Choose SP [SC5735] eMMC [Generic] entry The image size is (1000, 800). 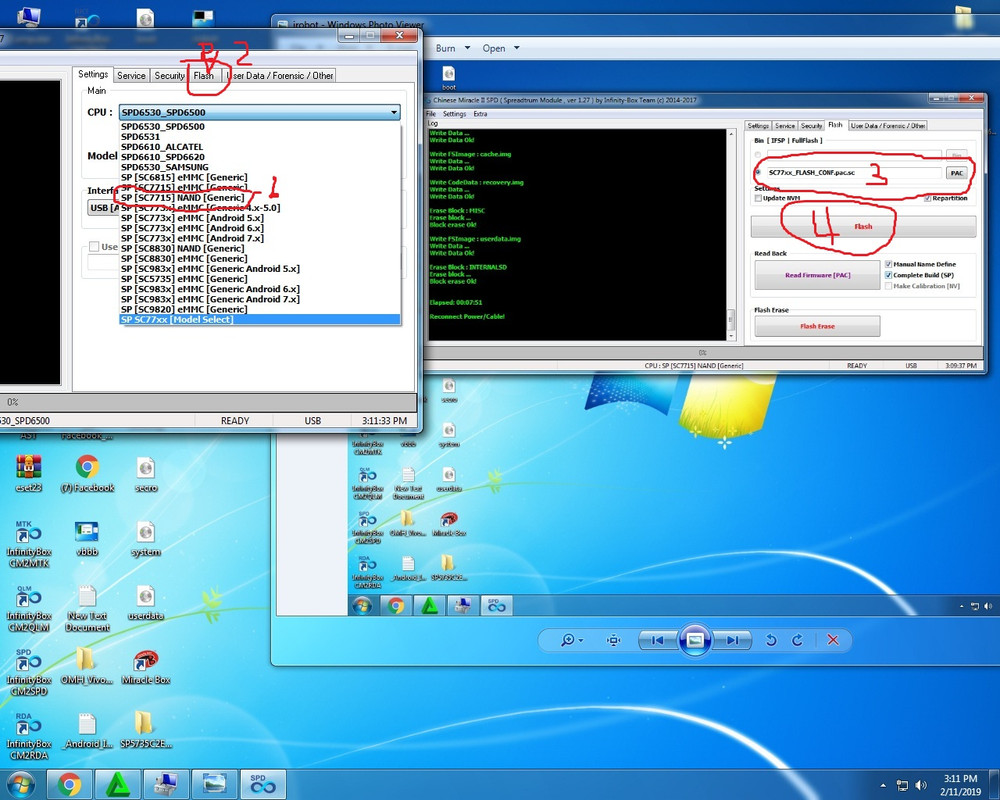coord(260,279)
